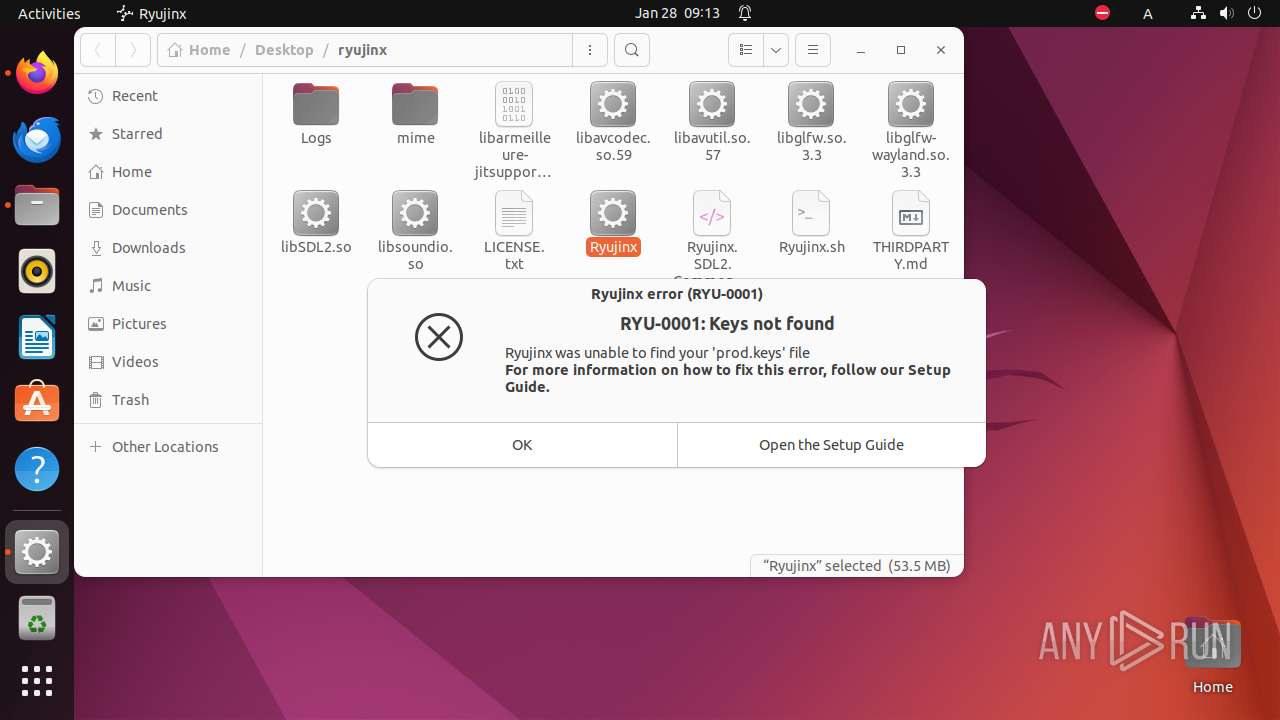Open Help from the dock
1280x720 pixels.
[37, 469]
